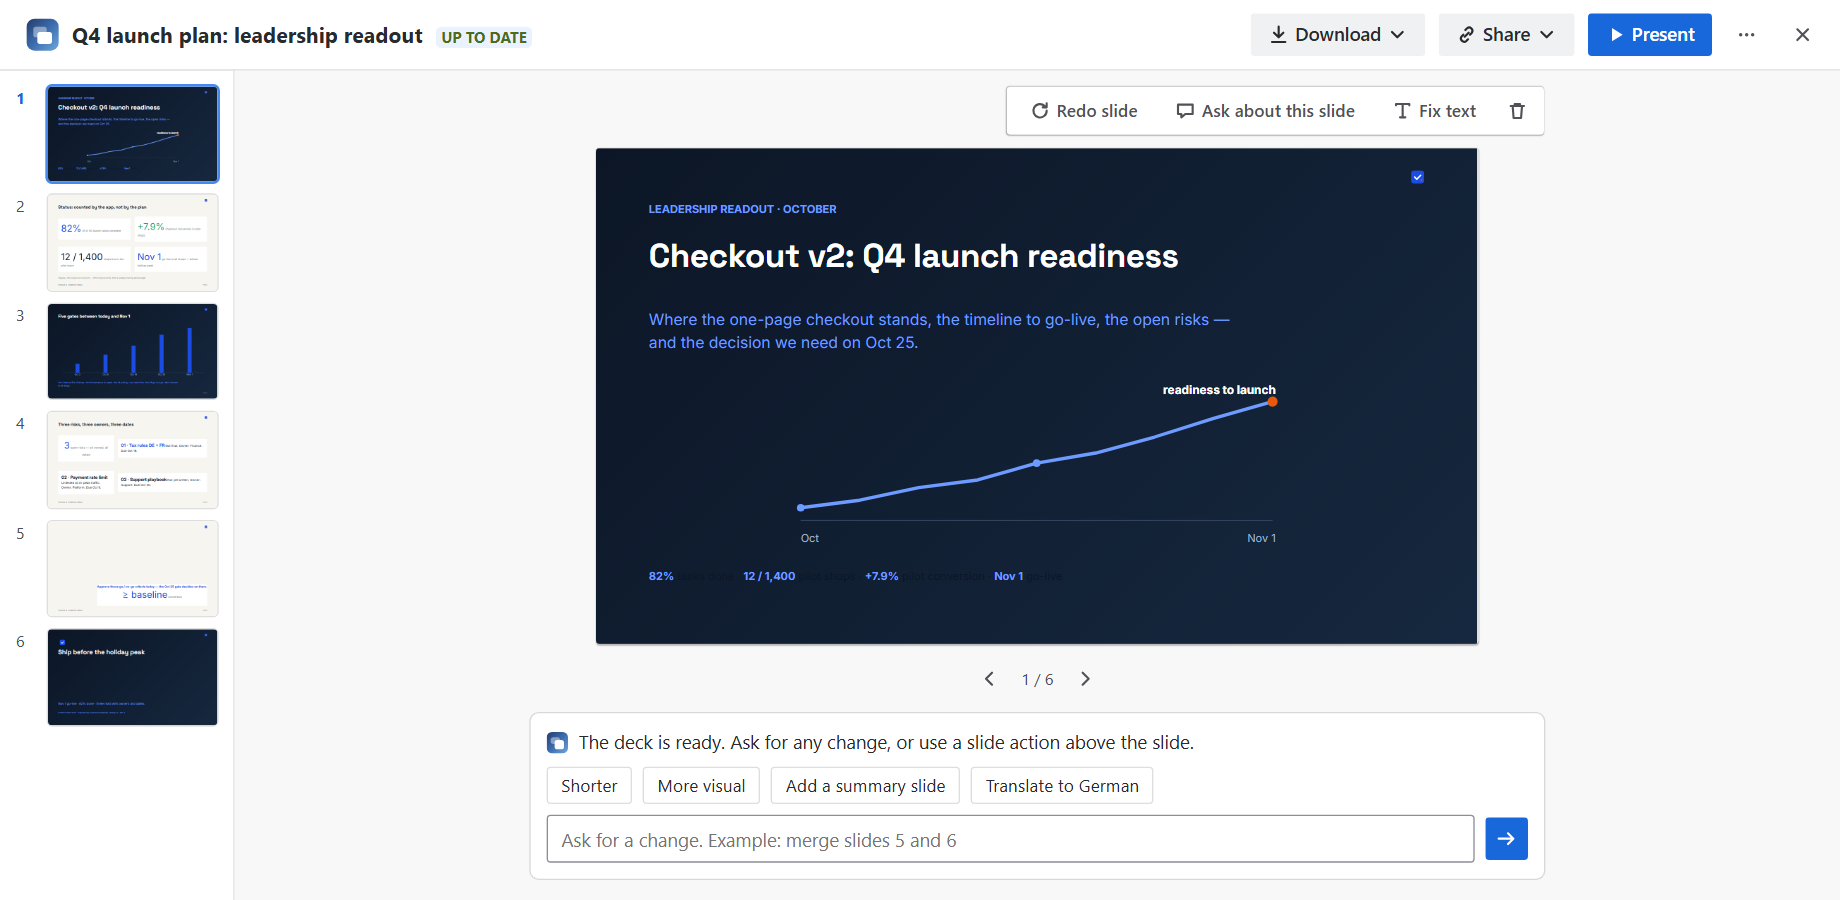Send the change request arrow button
1840x900 pixels.
(x=1506, y=839)
